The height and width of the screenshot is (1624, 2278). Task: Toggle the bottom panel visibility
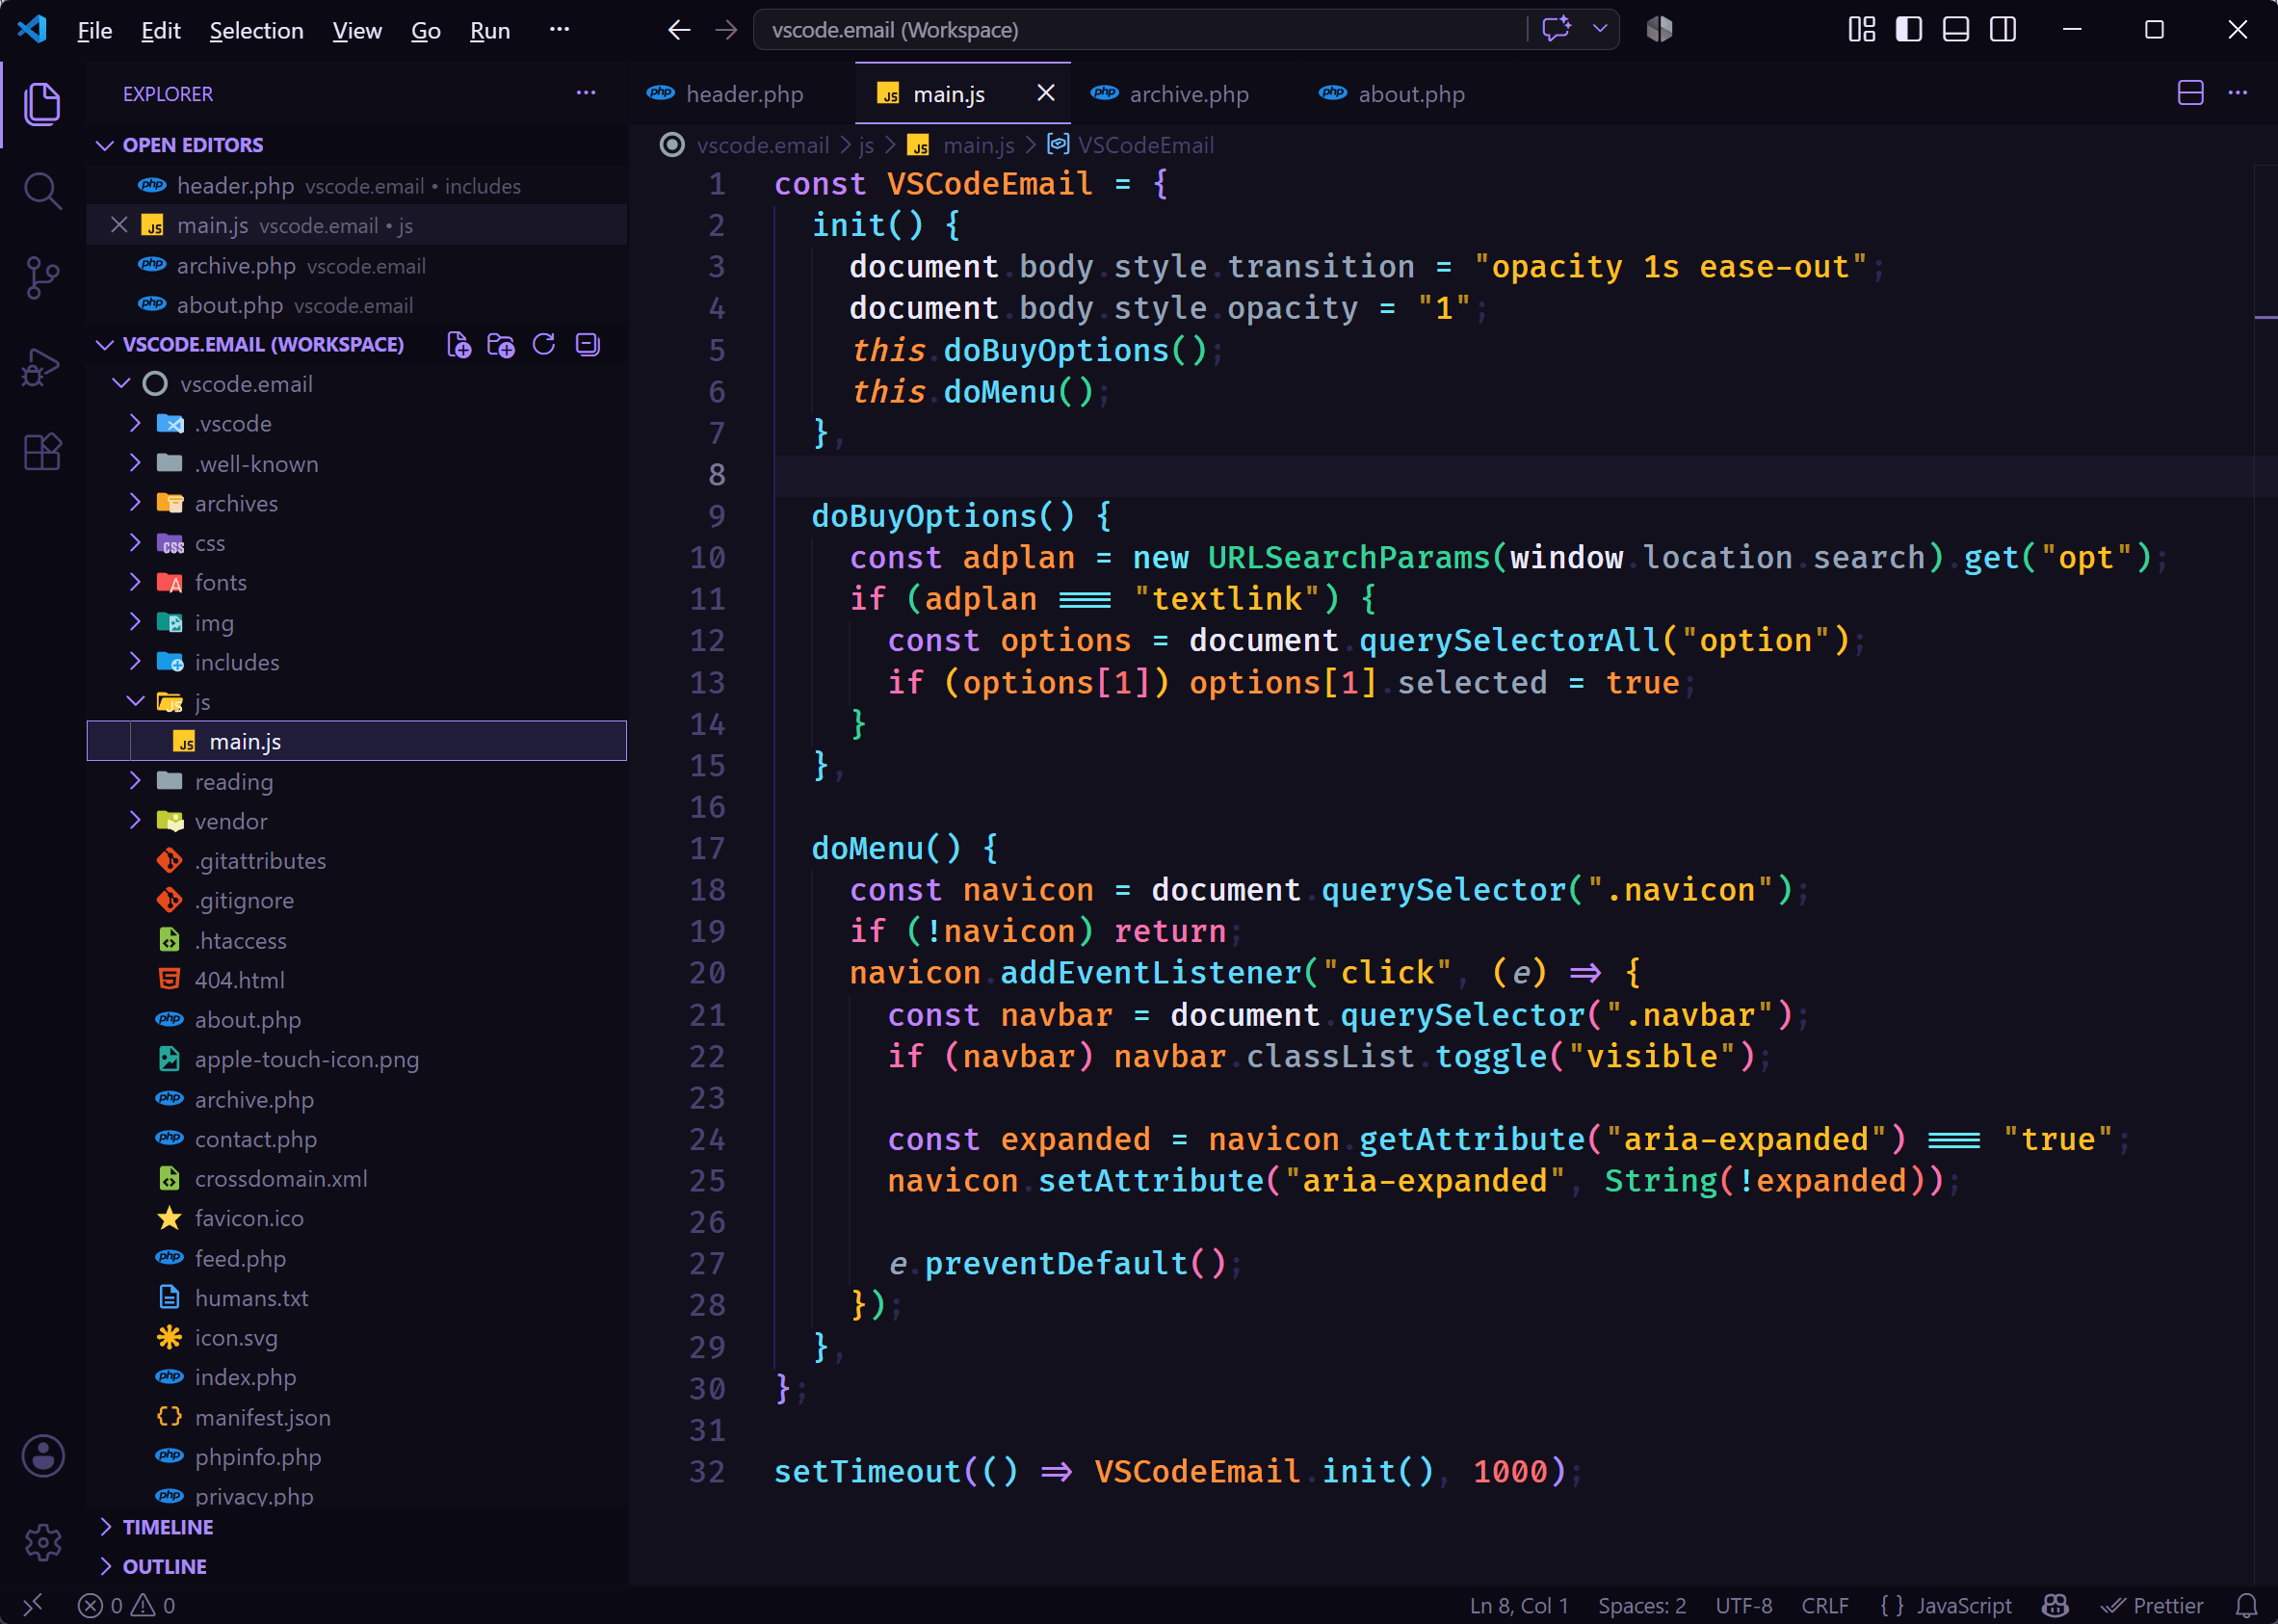tap(1956, 29)
